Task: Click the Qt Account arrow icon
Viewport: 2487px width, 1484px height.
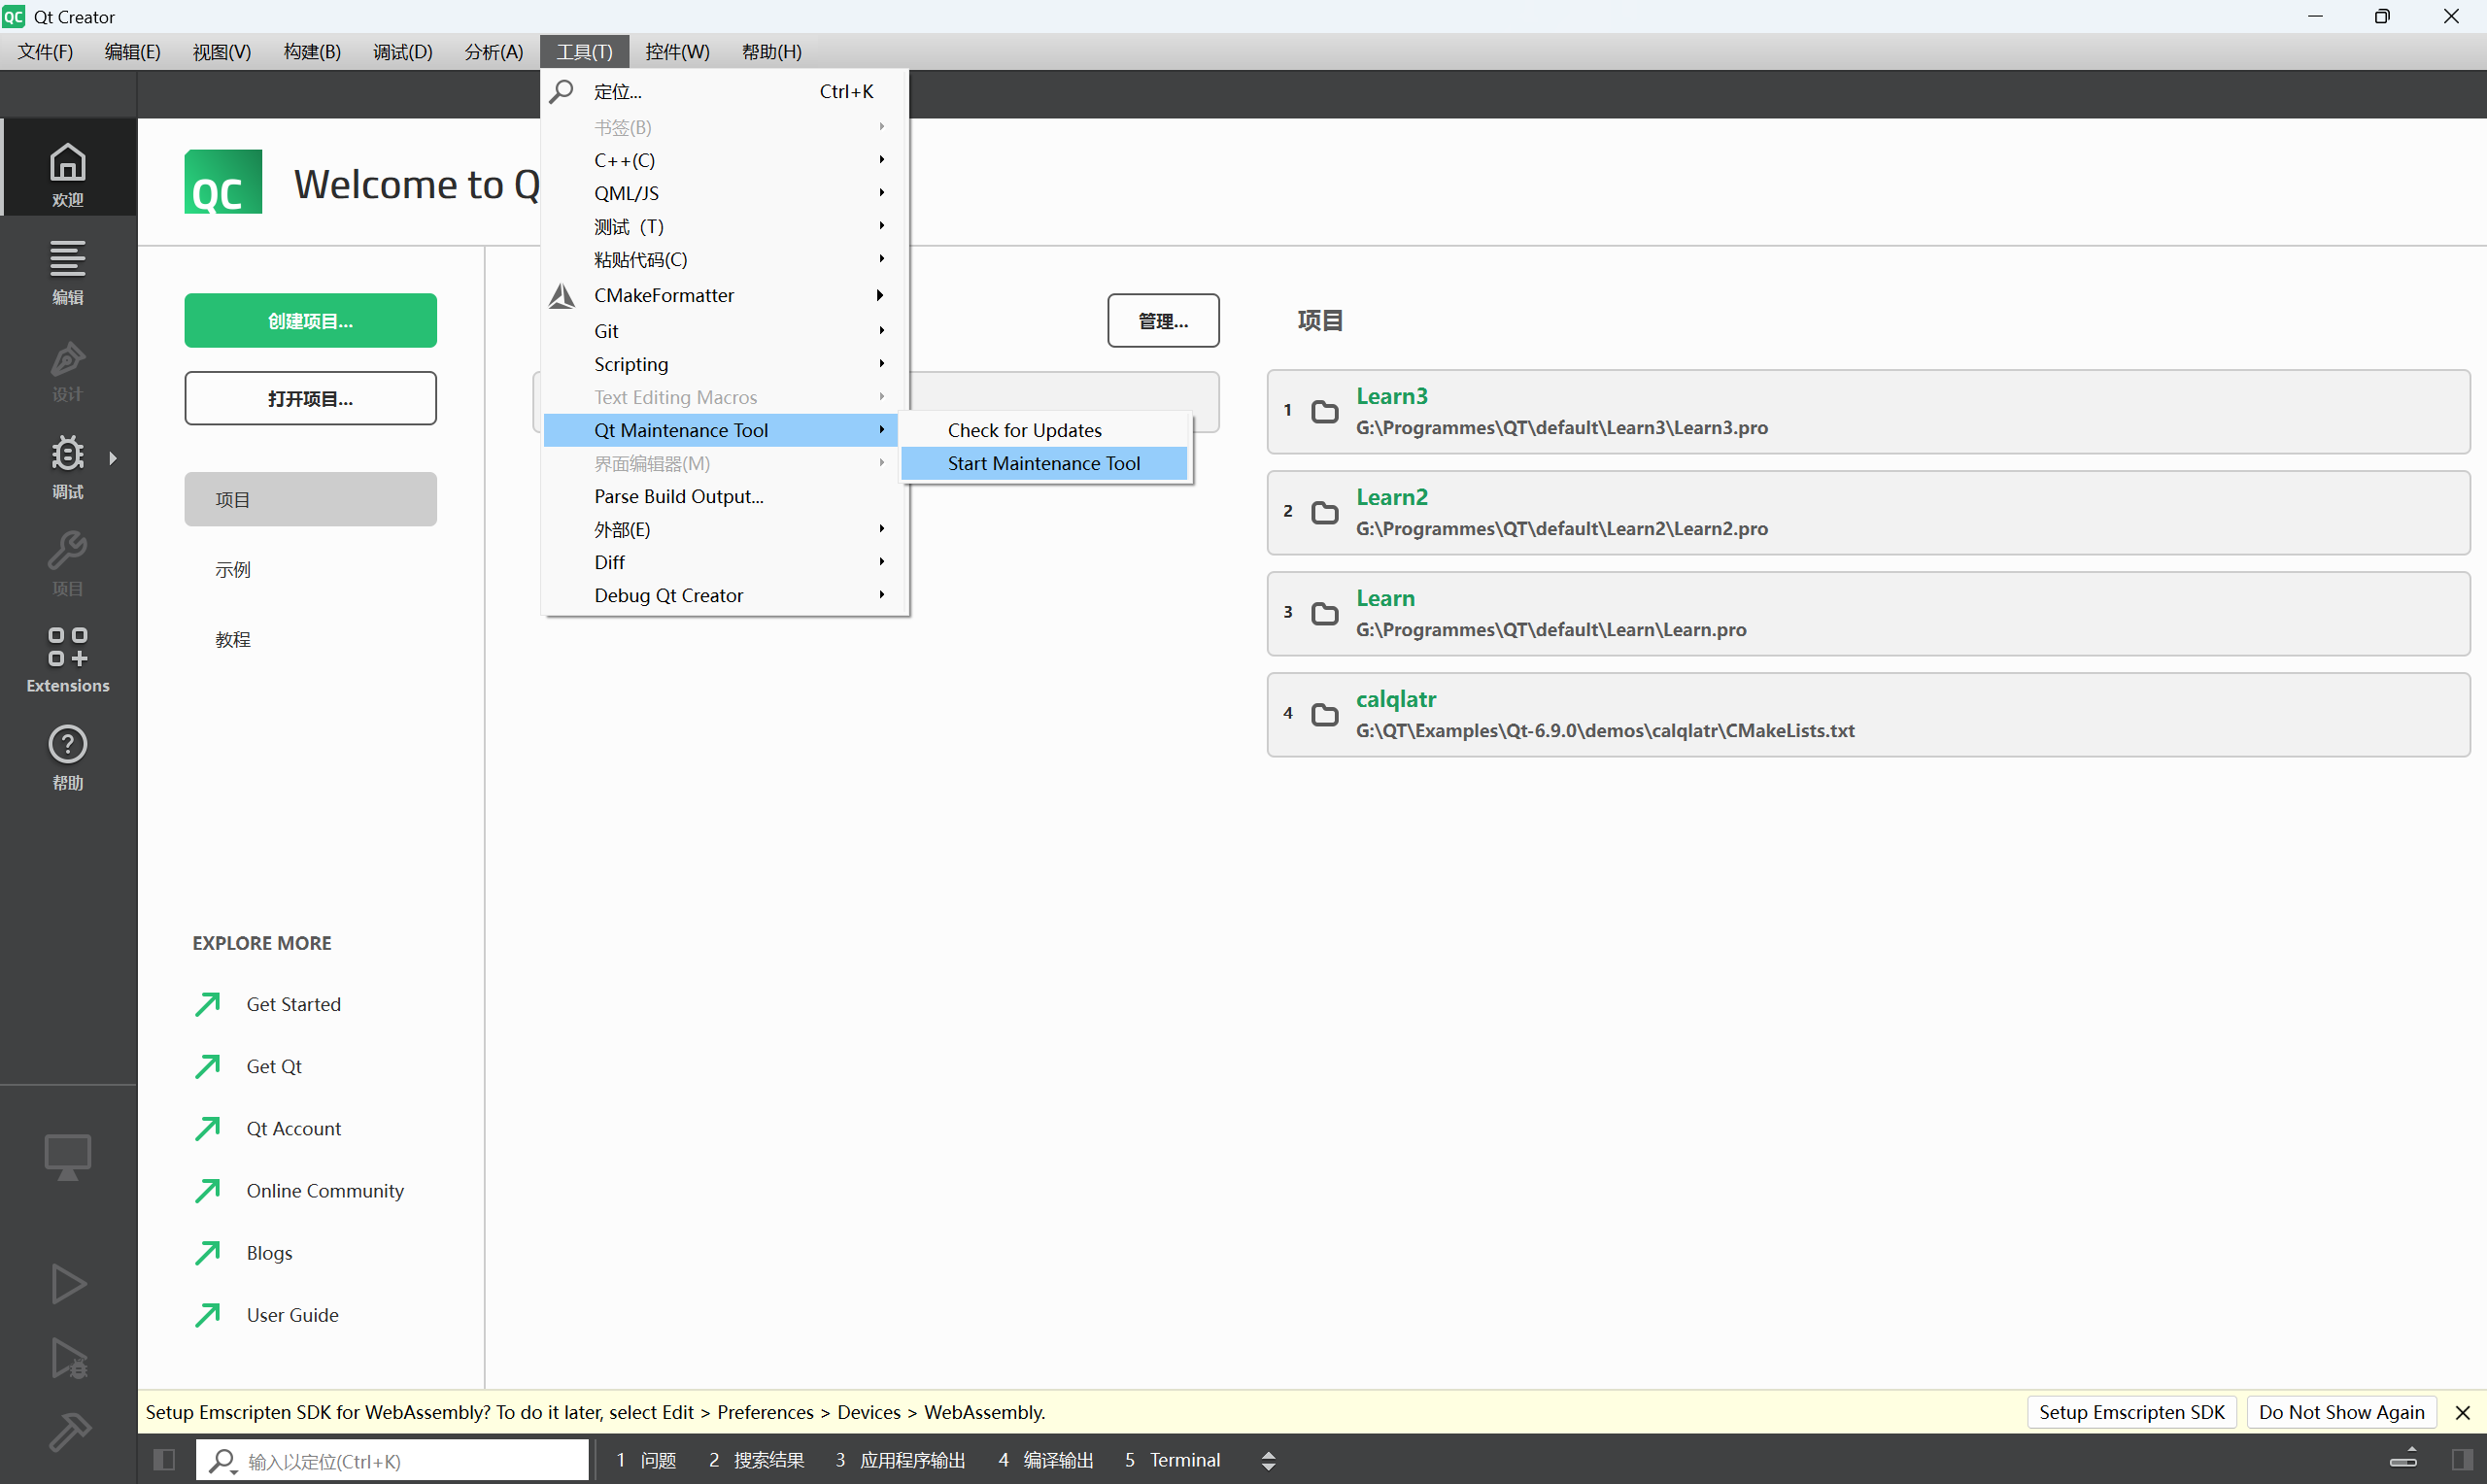Action: point(208,1128)
